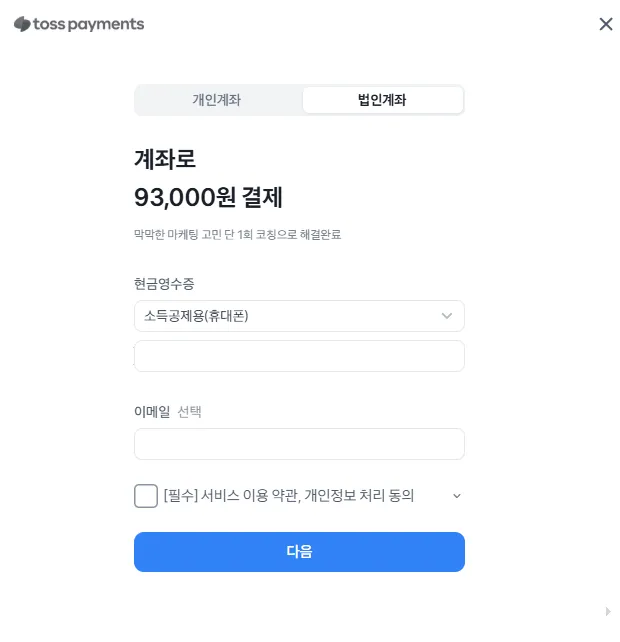Click the 계좌로 heading text
The width and height of the screenshot is (620, 642).
click(x=165, y=159)
